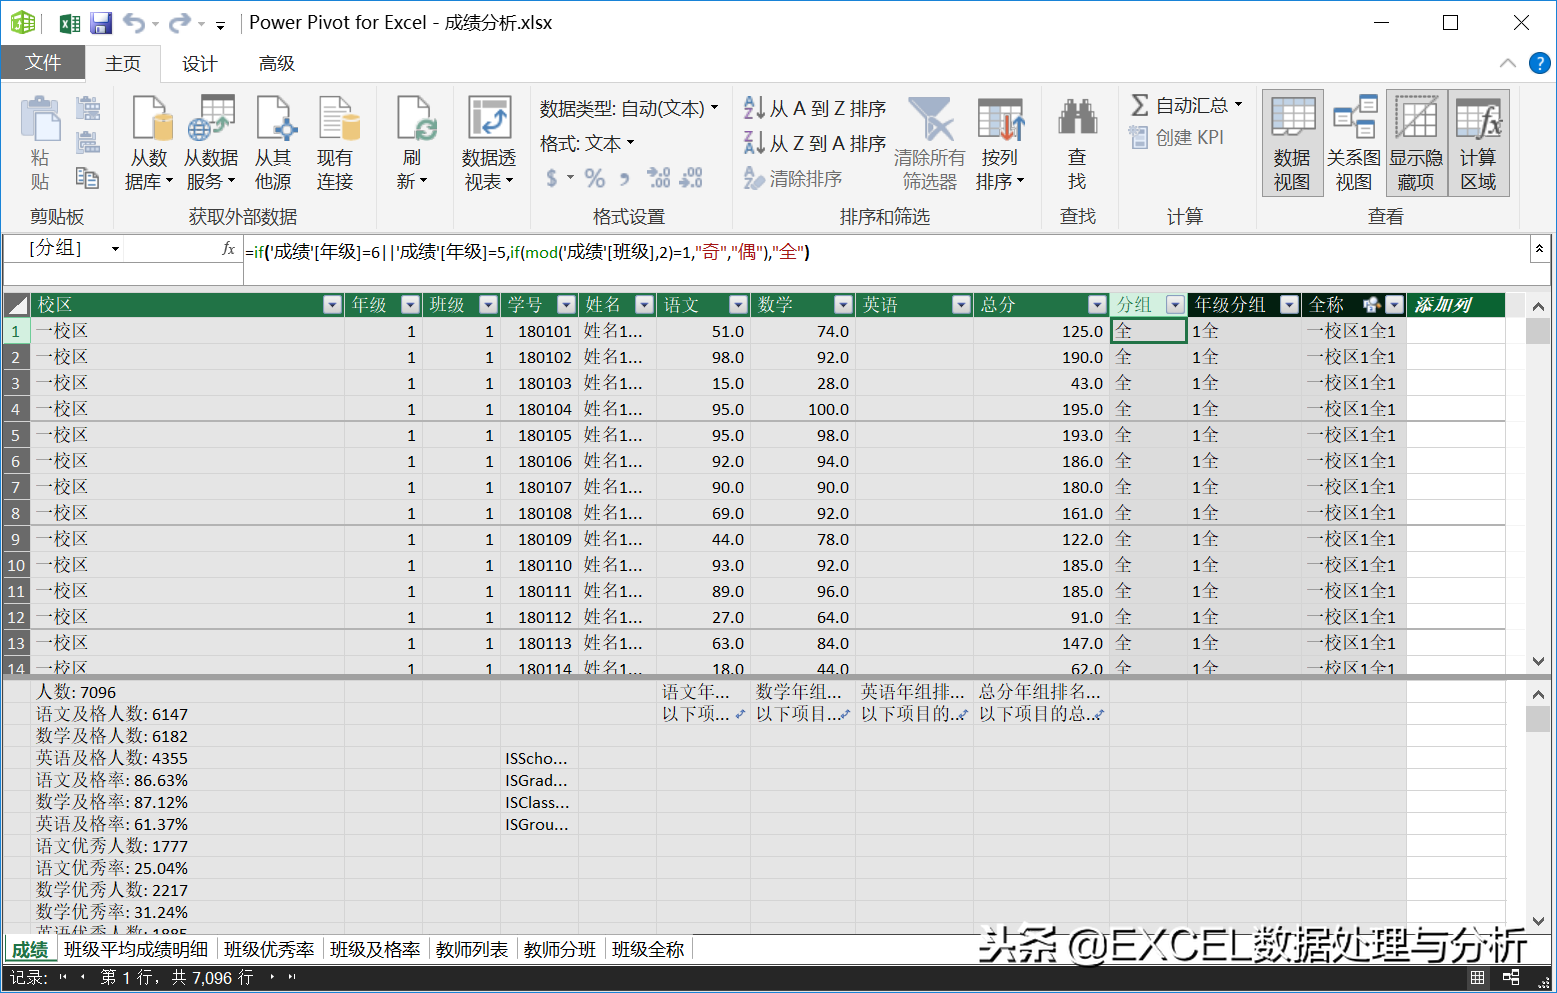The height and width of the screenshot is (993, 1557).
Task: Open 班级优秀率 sheet tab
Action: (269, 949)
